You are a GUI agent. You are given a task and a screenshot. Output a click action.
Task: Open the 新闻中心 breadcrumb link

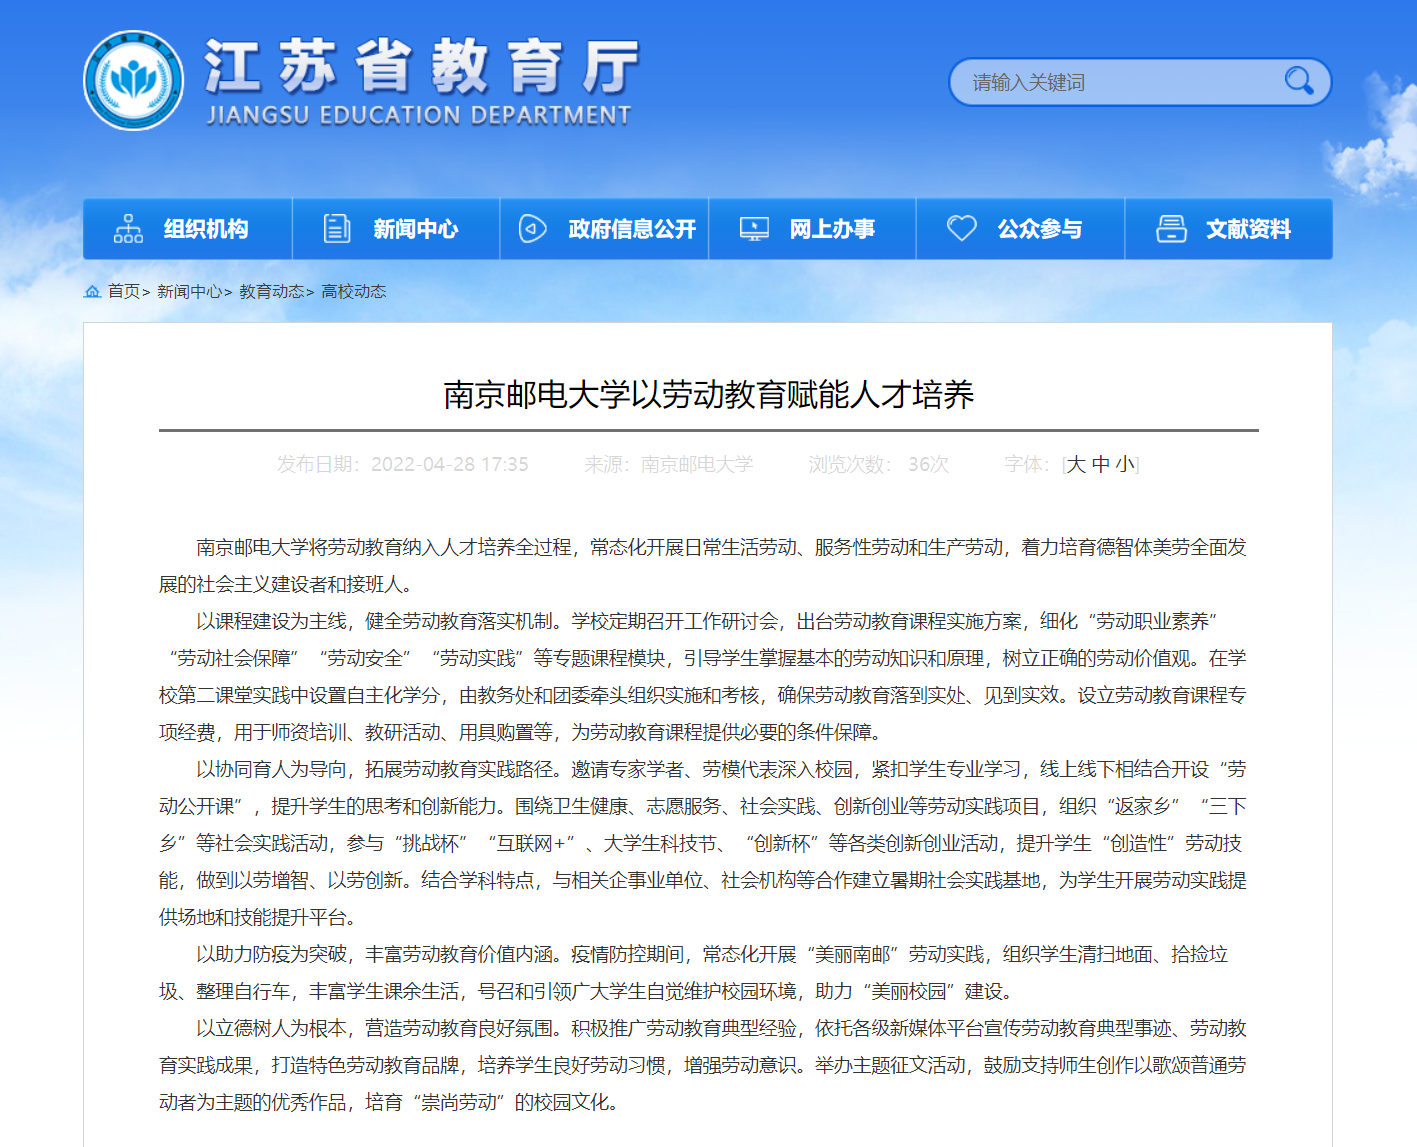(189, 292)
